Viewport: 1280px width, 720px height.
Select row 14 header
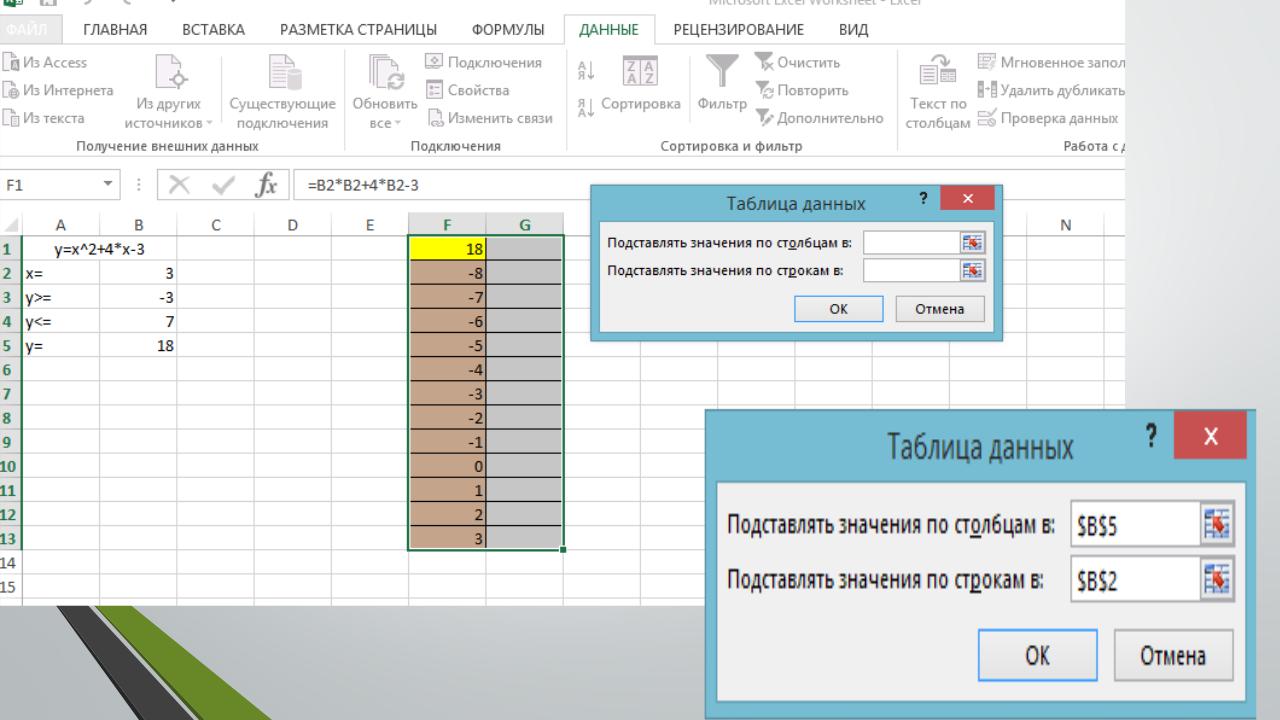click(x=10, y=563)
